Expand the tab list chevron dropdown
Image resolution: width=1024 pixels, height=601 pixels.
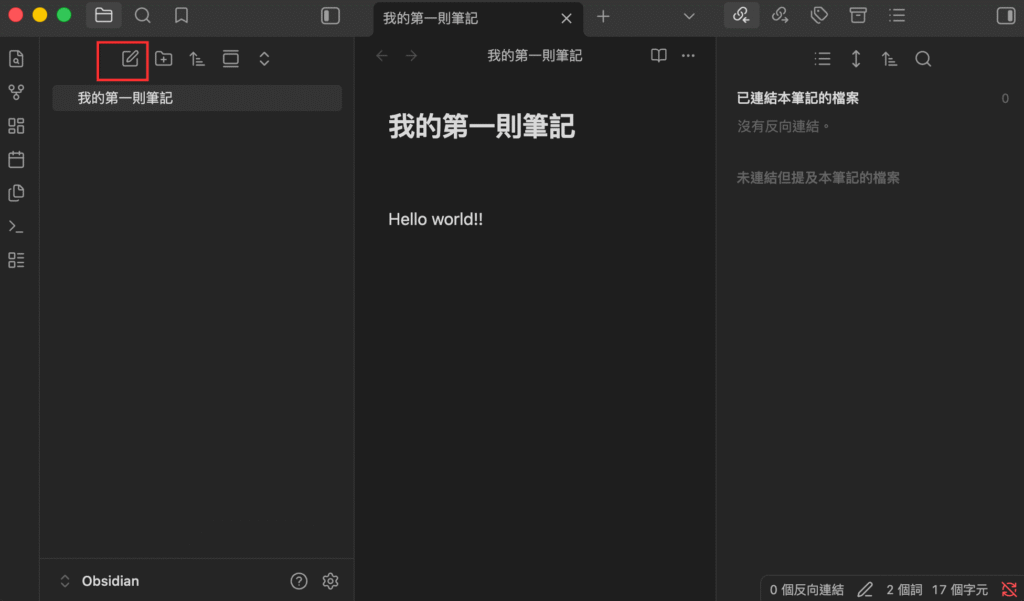[689, 16]
